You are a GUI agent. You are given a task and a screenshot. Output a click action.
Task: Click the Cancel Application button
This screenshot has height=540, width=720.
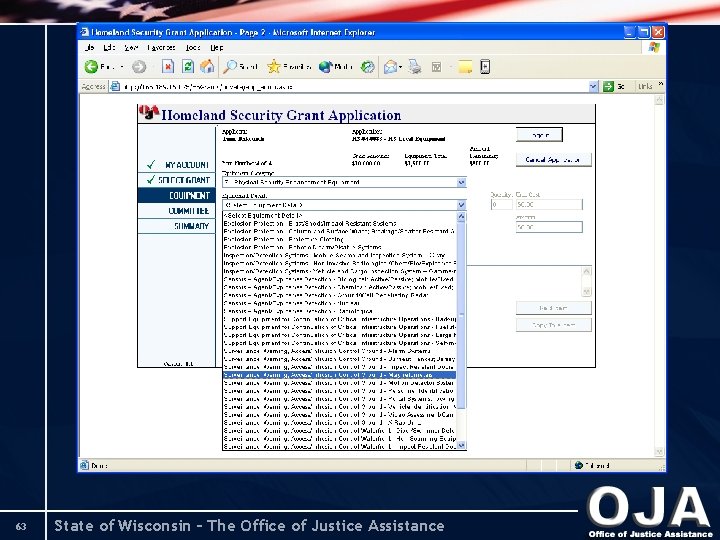[x=553, y=160]
